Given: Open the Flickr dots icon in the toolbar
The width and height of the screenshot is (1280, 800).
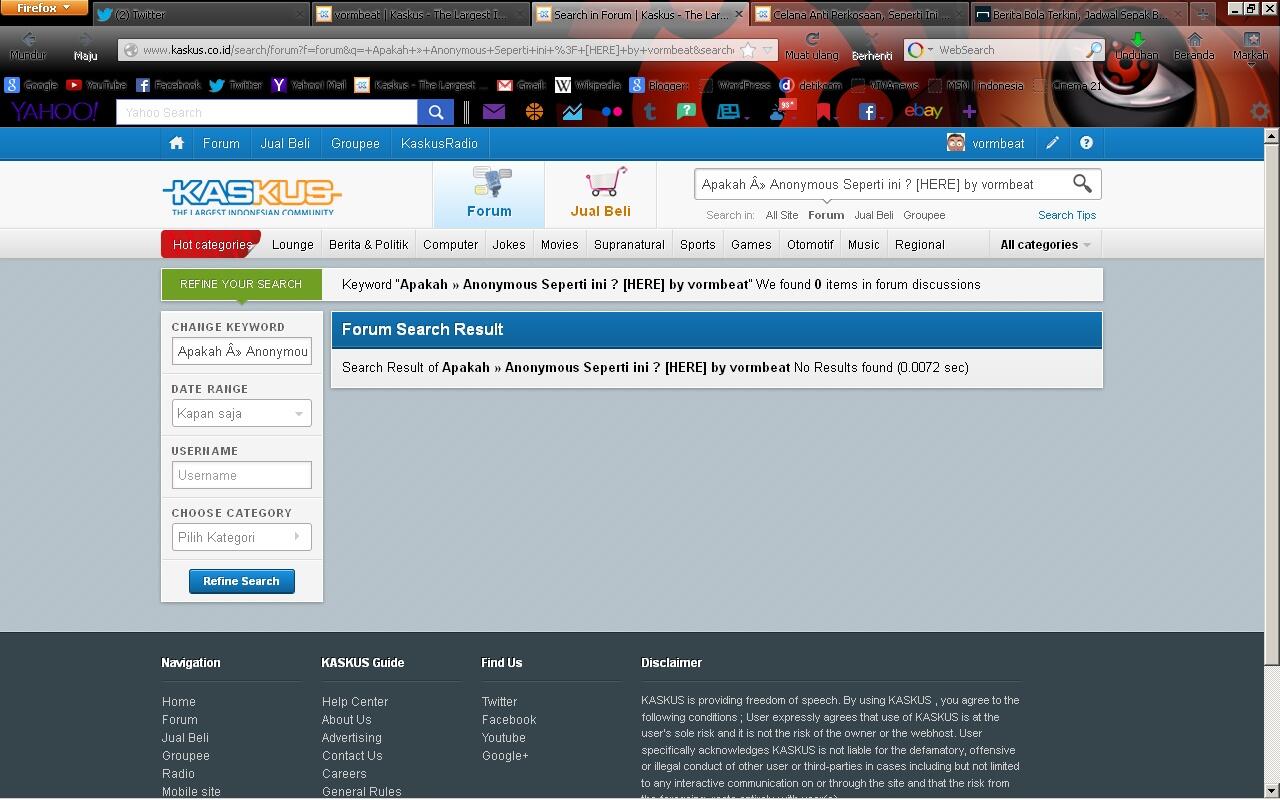Looking at the screenshot, I should pos(612,112).
